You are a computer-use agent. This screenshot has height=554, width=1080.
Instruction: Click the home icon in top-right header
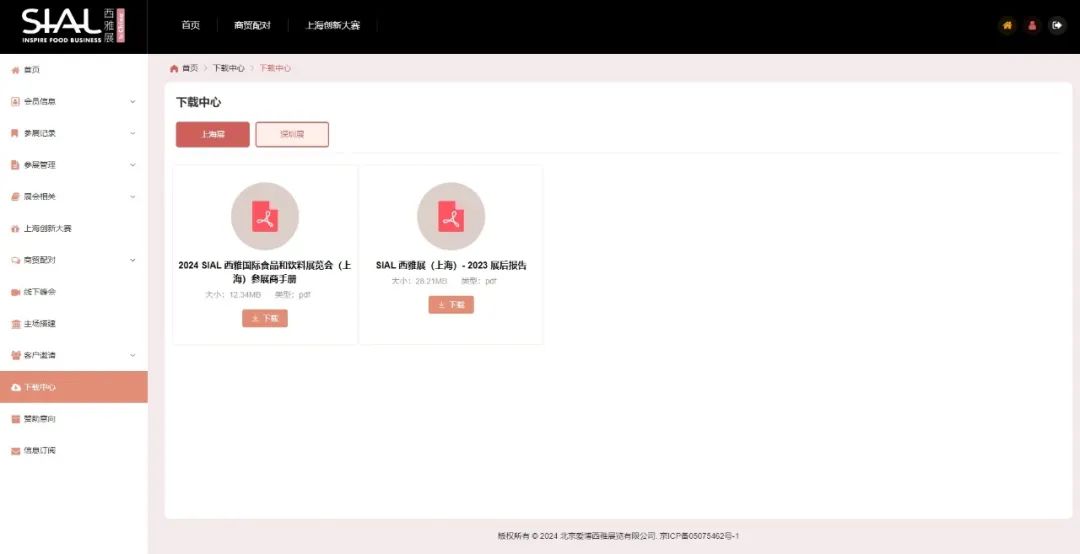coord(1007,25)
